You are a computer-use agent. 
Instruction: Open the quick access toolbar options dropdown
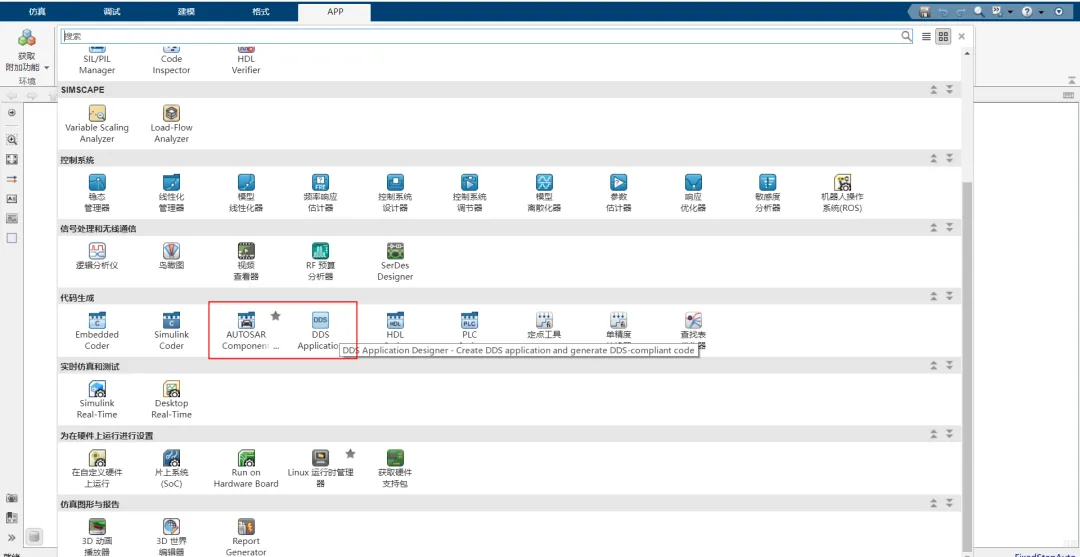pyautogui.click(x=1059, y=12)
